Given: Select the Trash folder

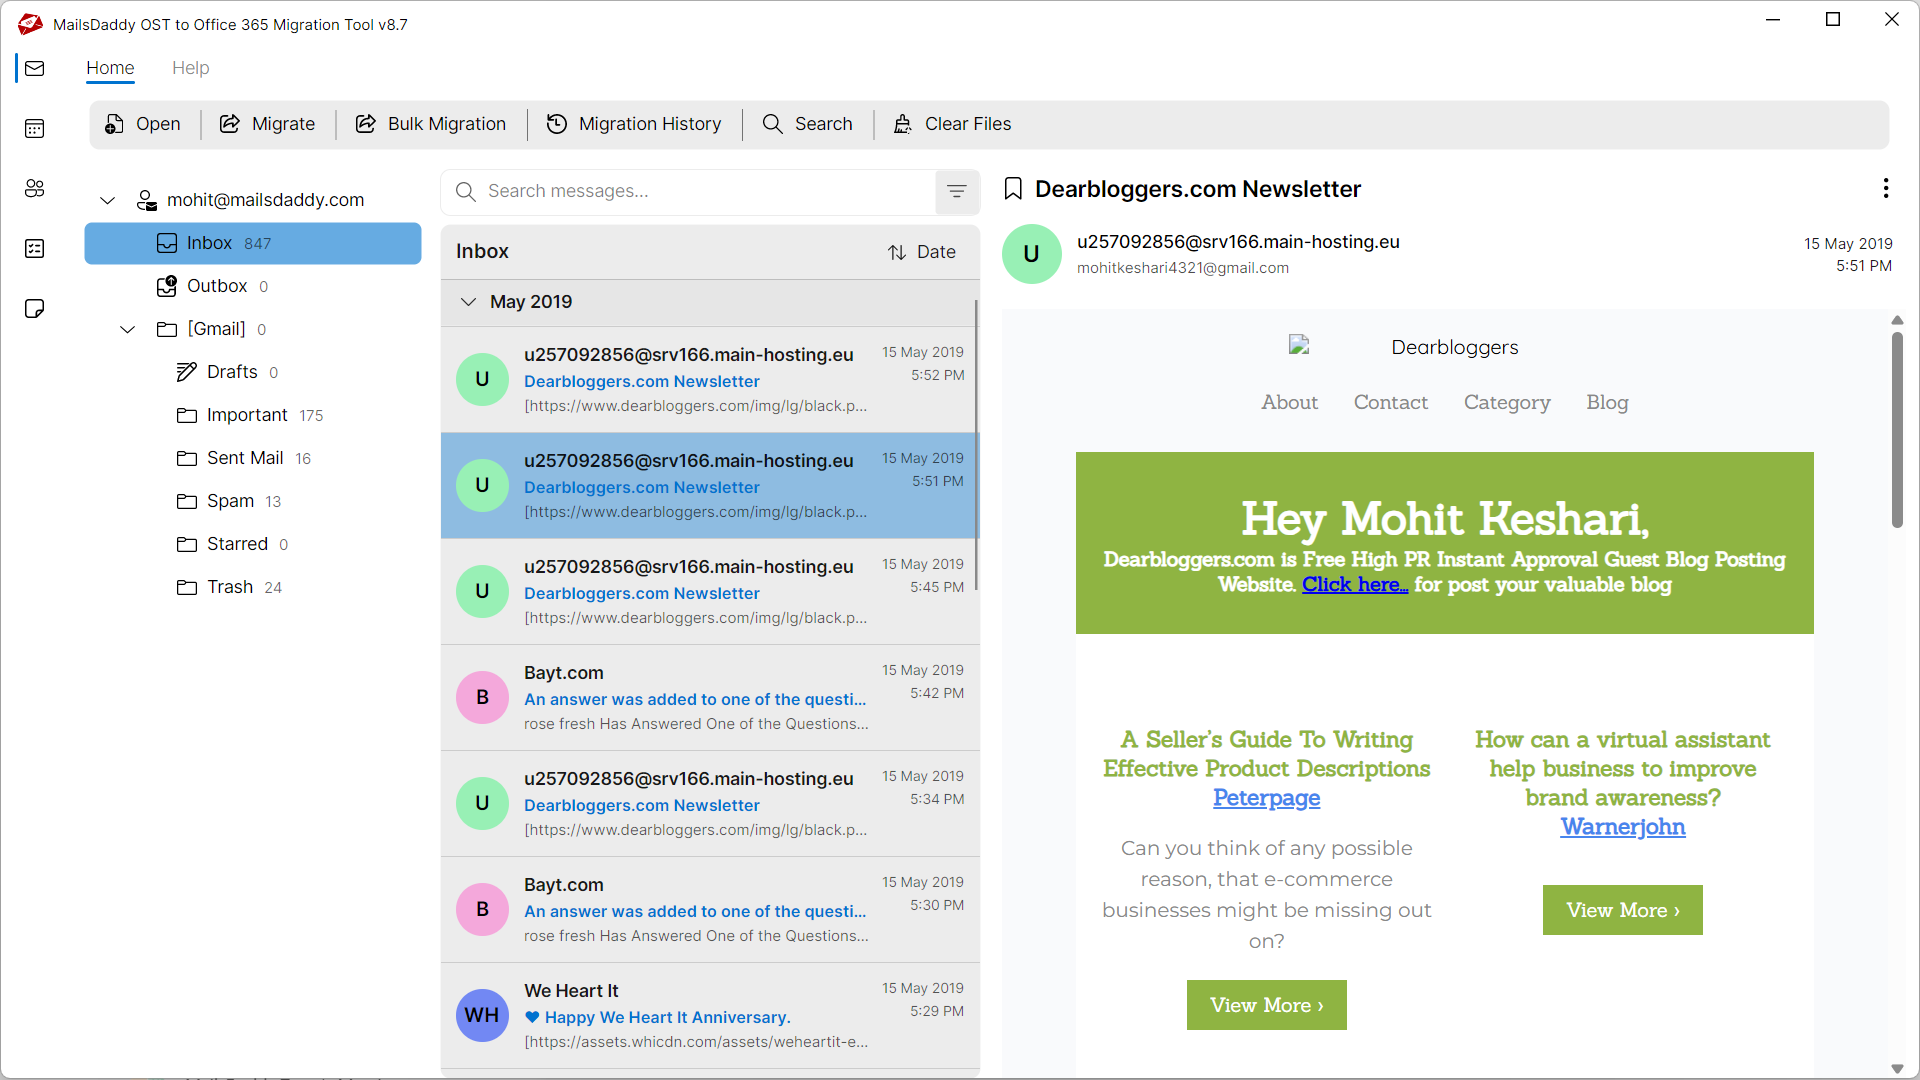Looking at the screenshot, I should pos(253,587).
